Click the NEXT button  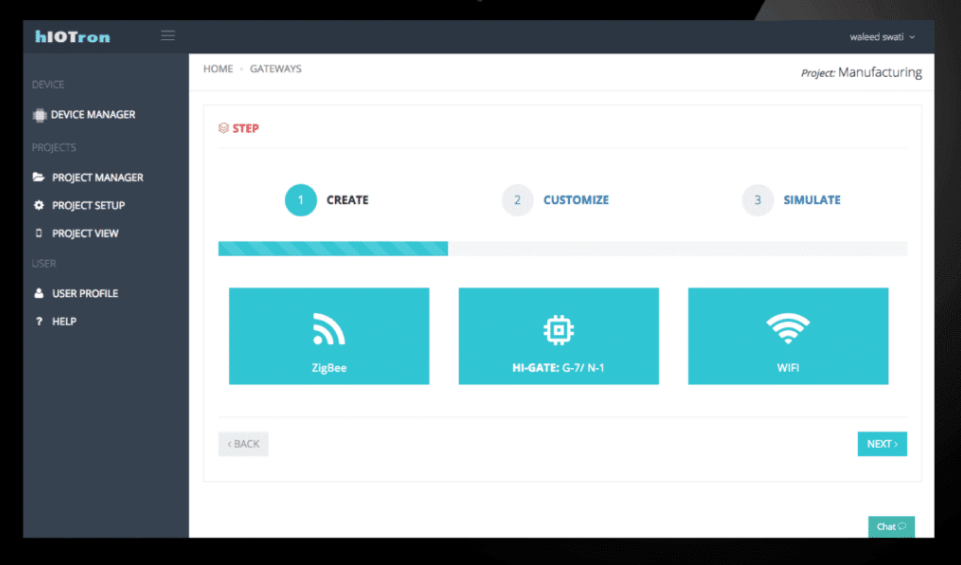coord(882,444)
